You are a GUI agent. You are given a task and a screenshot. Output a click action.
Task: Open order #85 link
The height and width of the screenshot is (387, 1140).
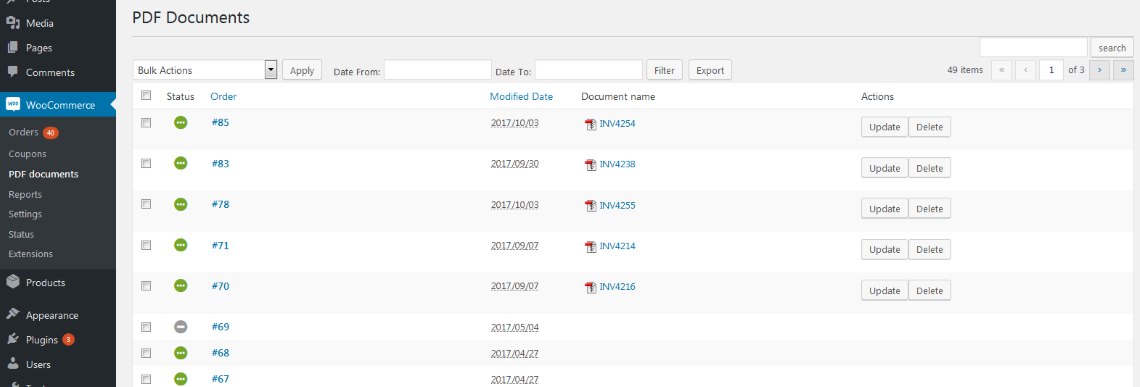pos(220,123)
